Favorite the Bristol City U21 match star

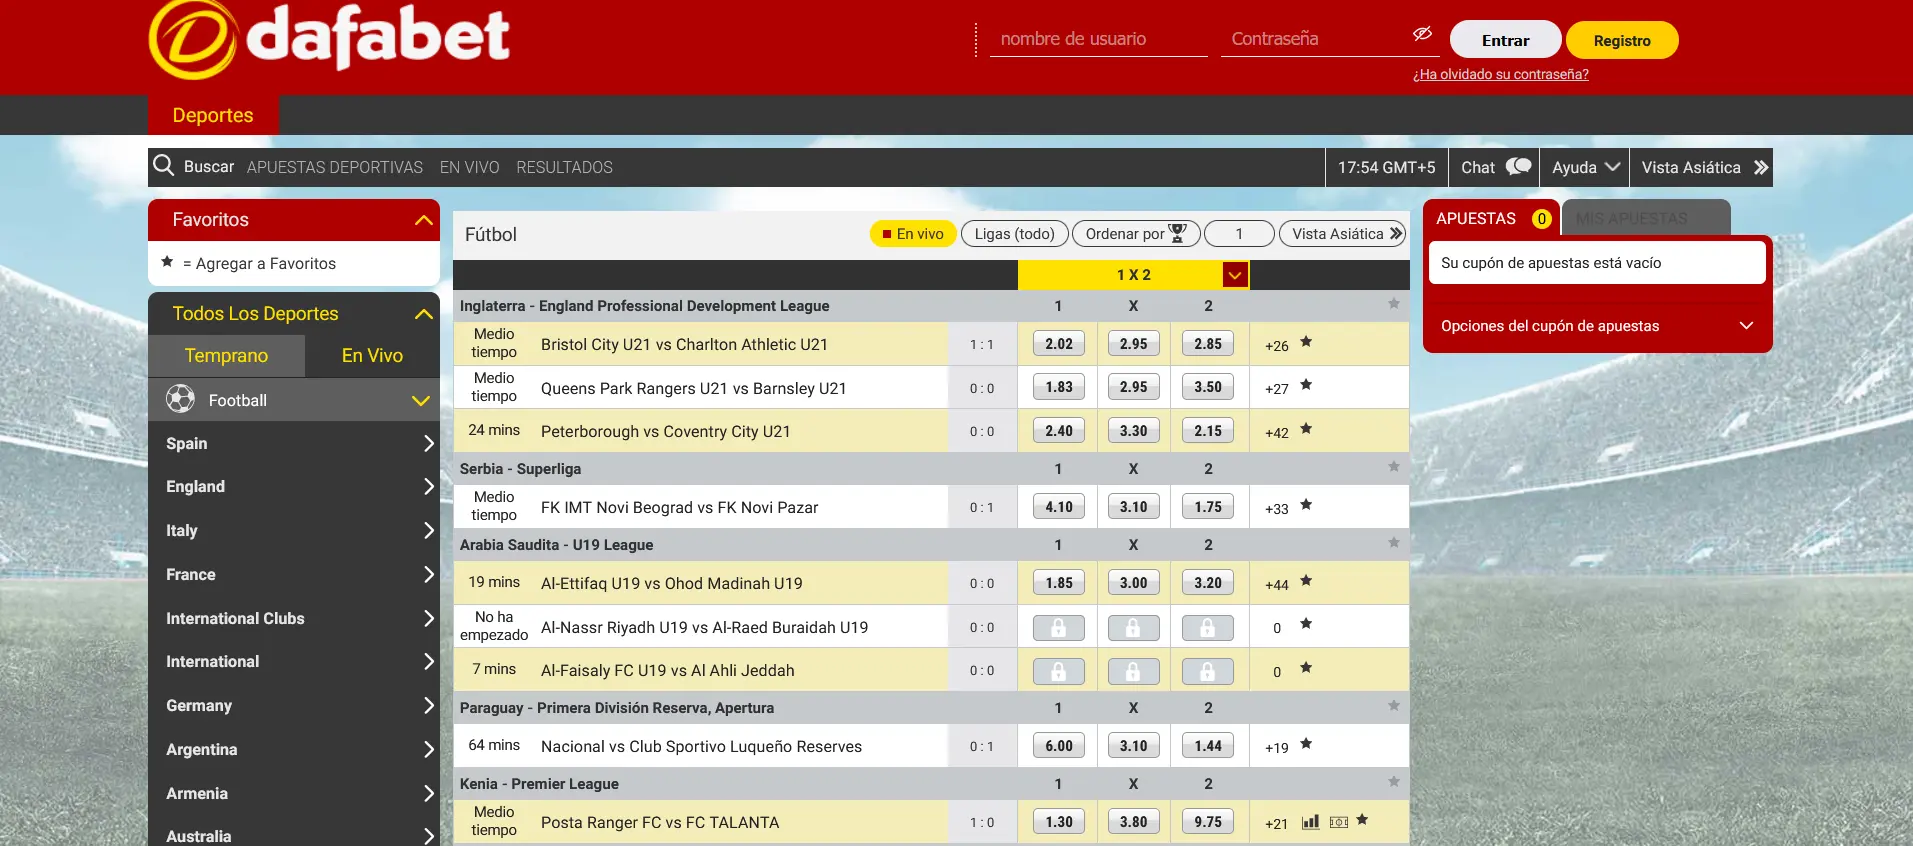click(x=1306, y=342)
